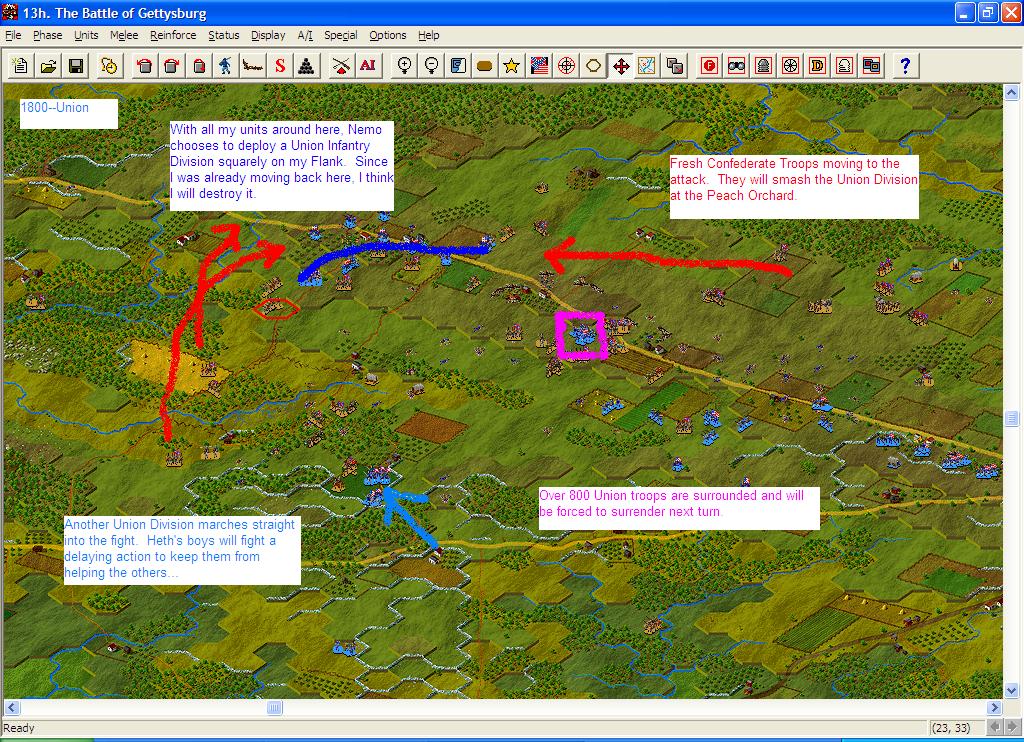The width and height of the screenshot is (1024, 742).
Task: Click the clock next-phase toolbar icon
Action: click(x=109, y=65)
